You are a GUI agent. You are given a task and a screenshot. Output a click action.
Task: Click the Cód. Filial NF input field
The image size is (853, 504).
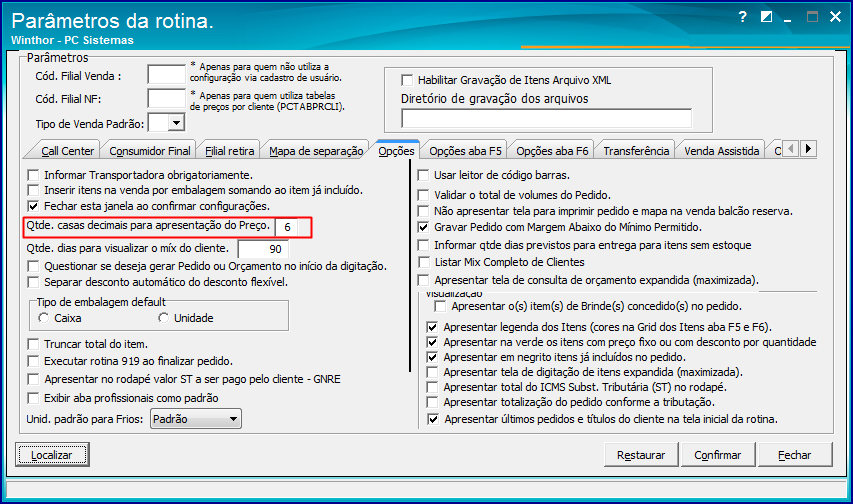coord(166,98)
